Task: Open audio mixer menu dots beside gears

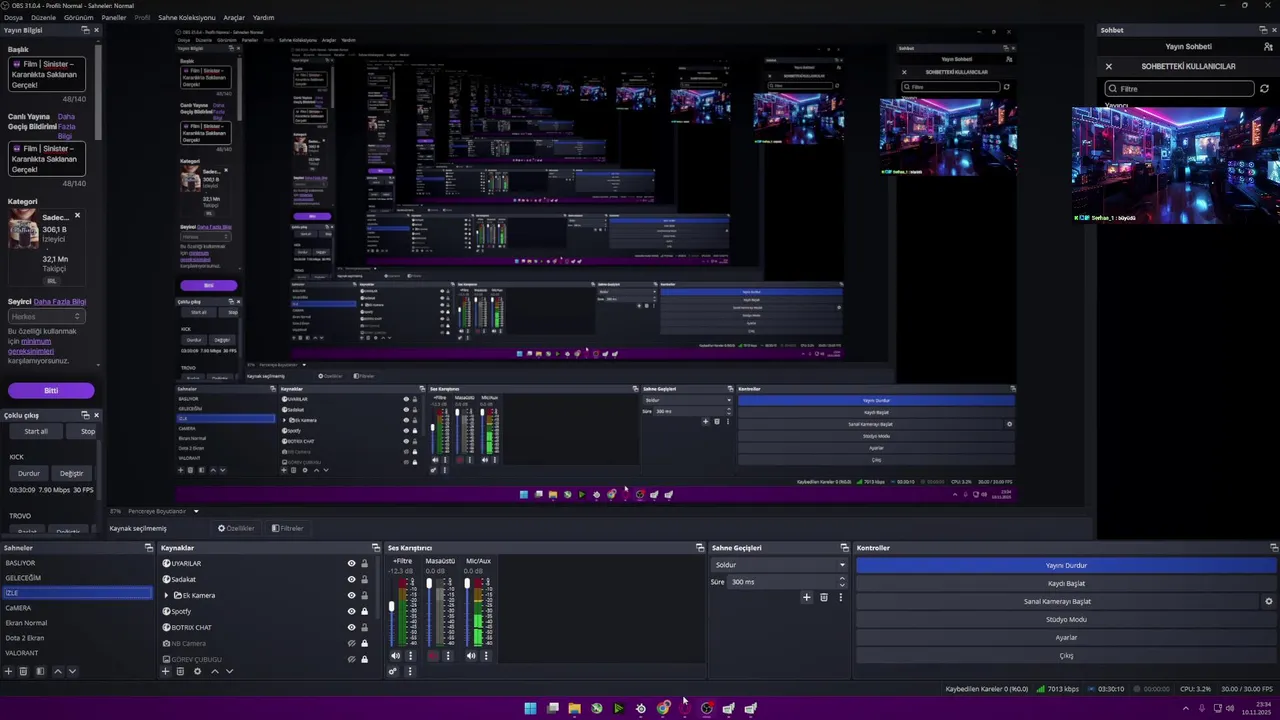Action: click(410, 671)
